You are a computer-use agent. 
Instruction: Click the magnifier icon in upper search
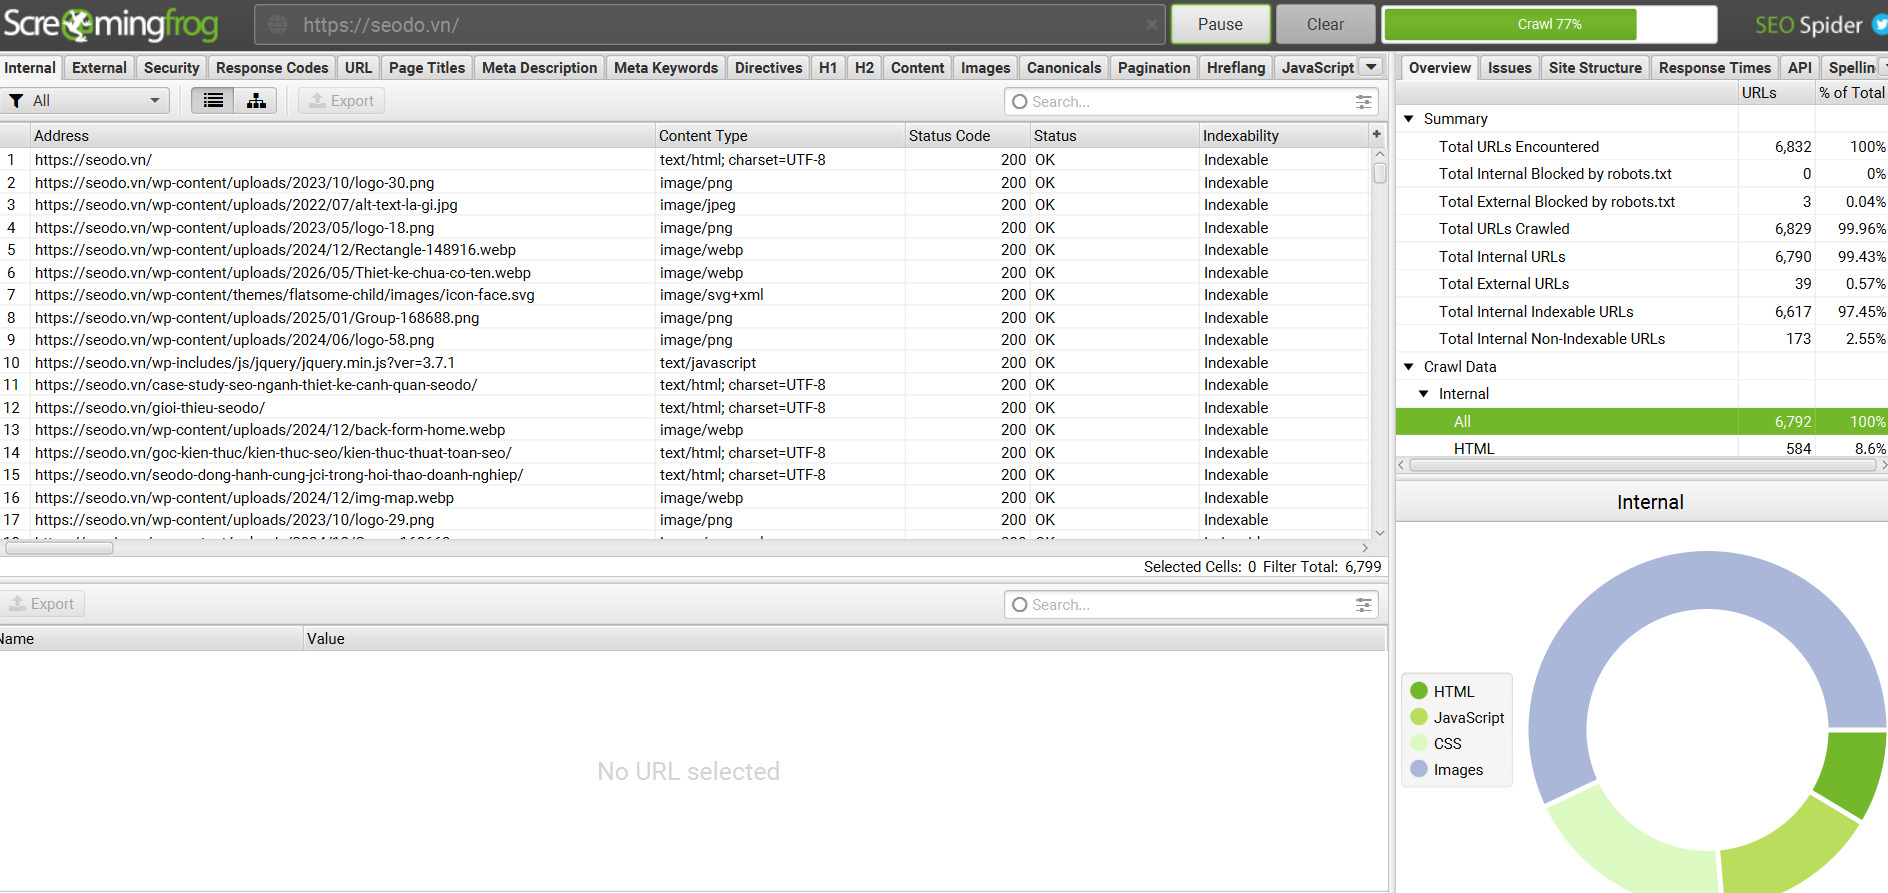click(x=1020, y=102)
